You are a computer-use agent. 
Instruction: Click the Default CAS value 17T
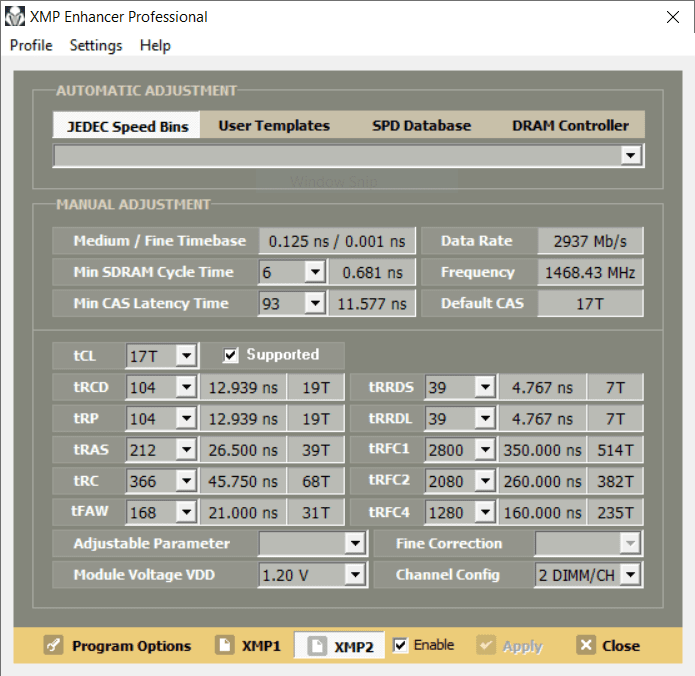click(590, 303)
